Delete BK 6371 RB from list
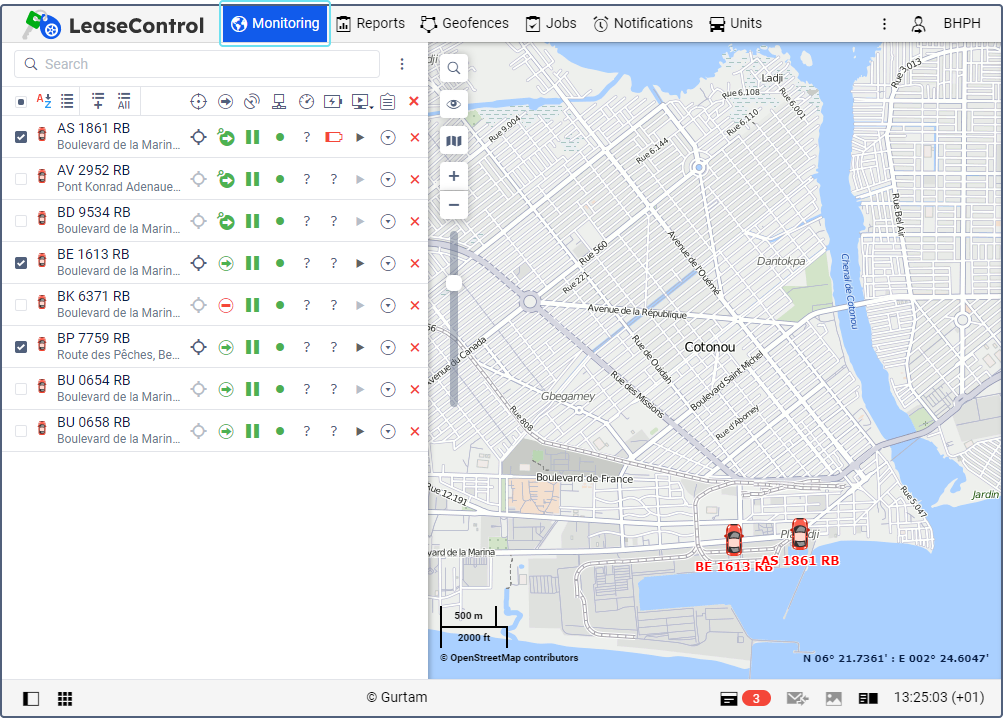Screen dimensions: 1003x718 pyautogui.click(x=414, y=305)
